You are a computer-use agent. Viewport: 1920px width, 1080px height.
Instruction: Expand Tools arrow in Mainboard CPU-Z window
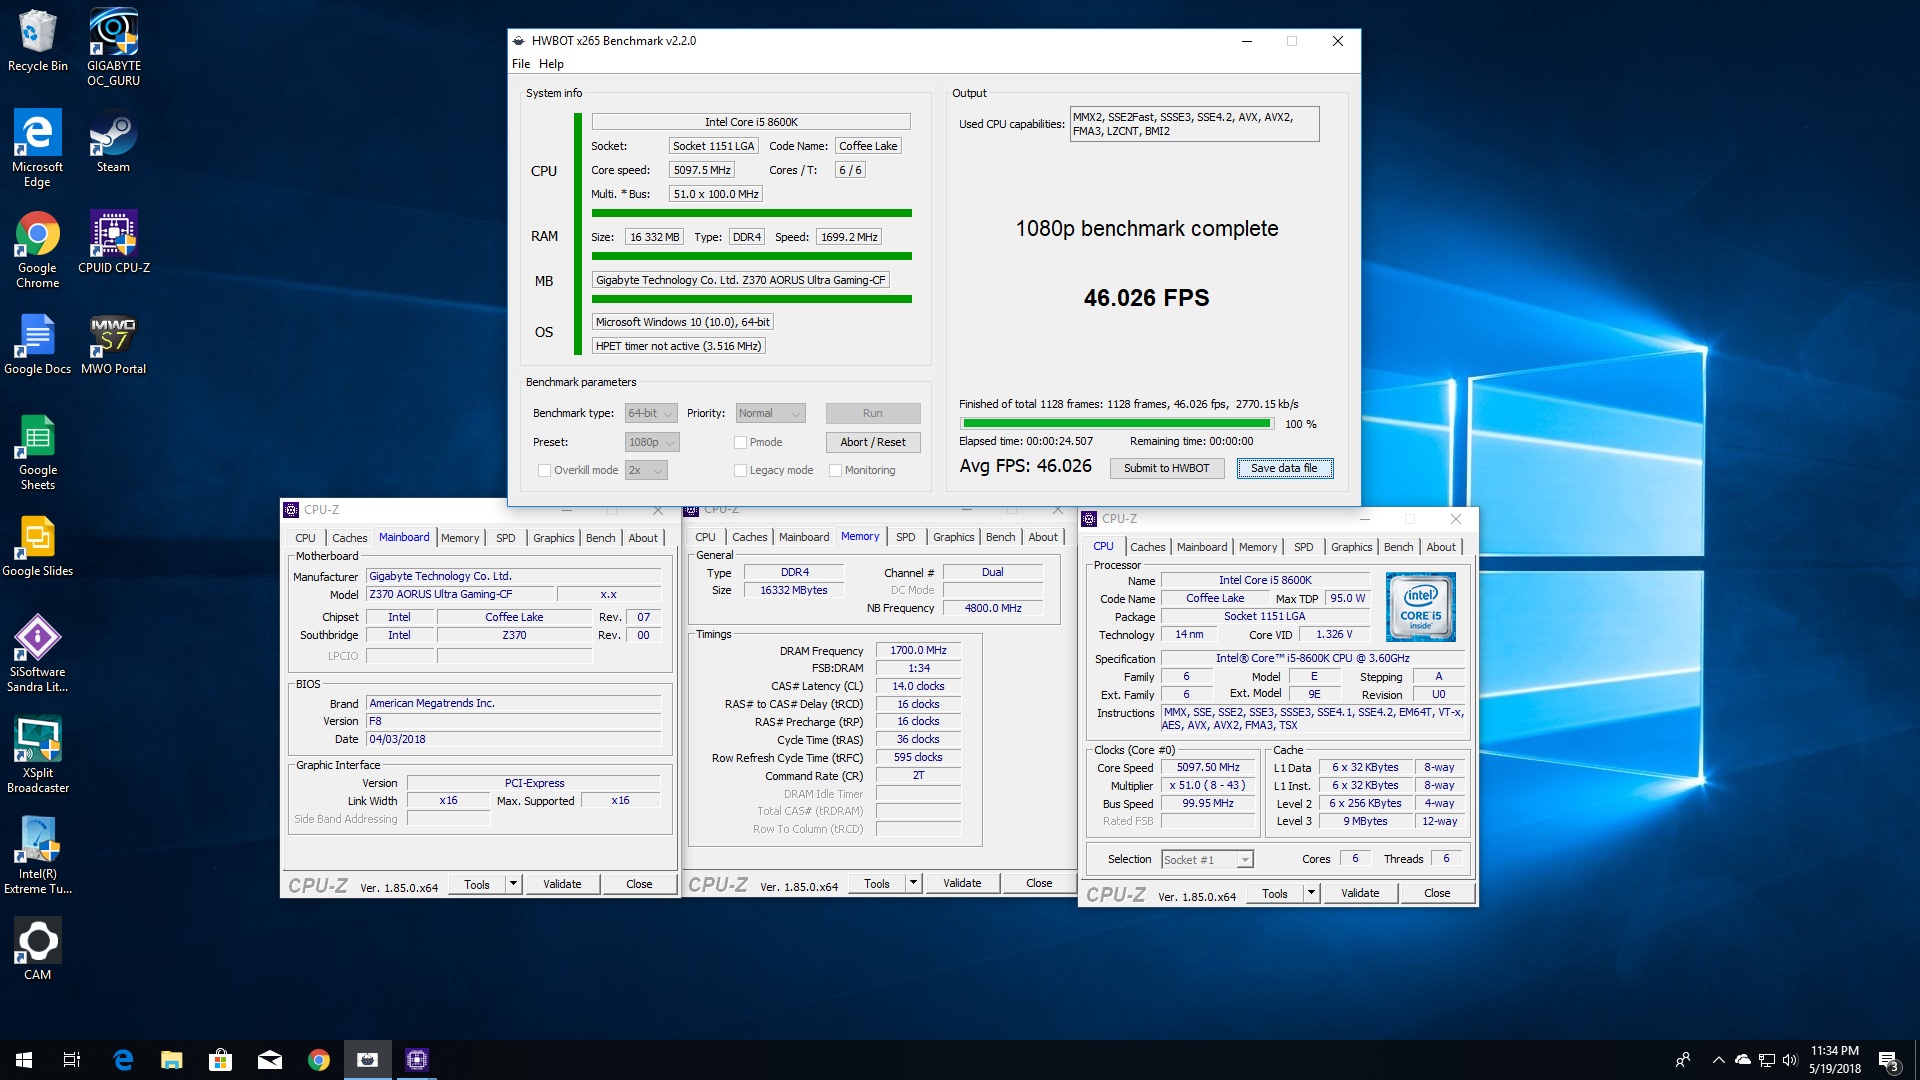pyautogui.click(x=513, y=884)
